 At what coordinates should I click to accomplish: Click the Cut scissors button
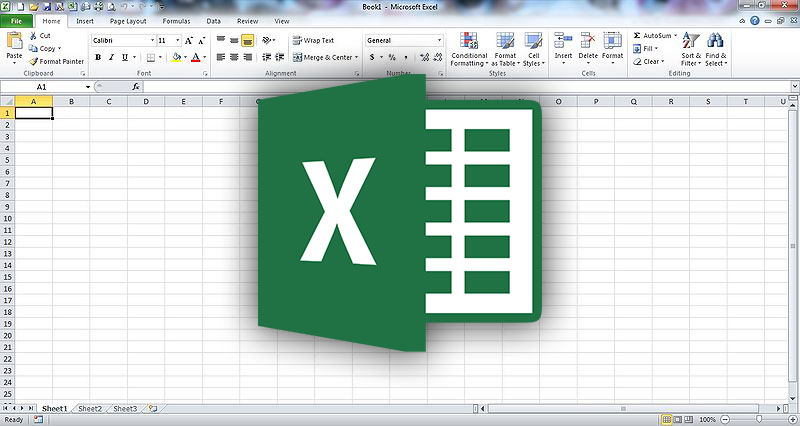click(x=40, y=36)
